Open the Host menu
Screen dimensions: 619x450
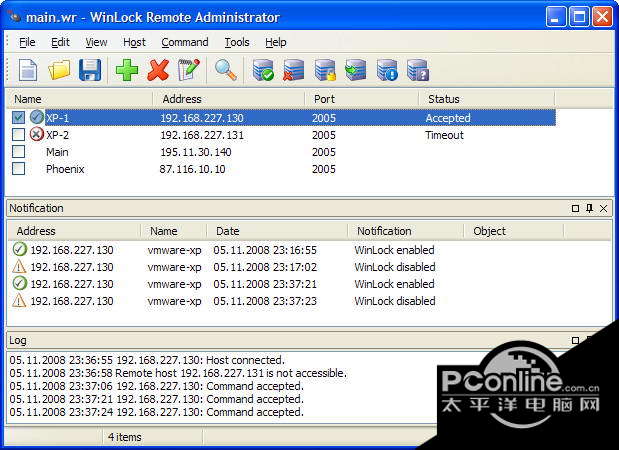coord(134,42)
